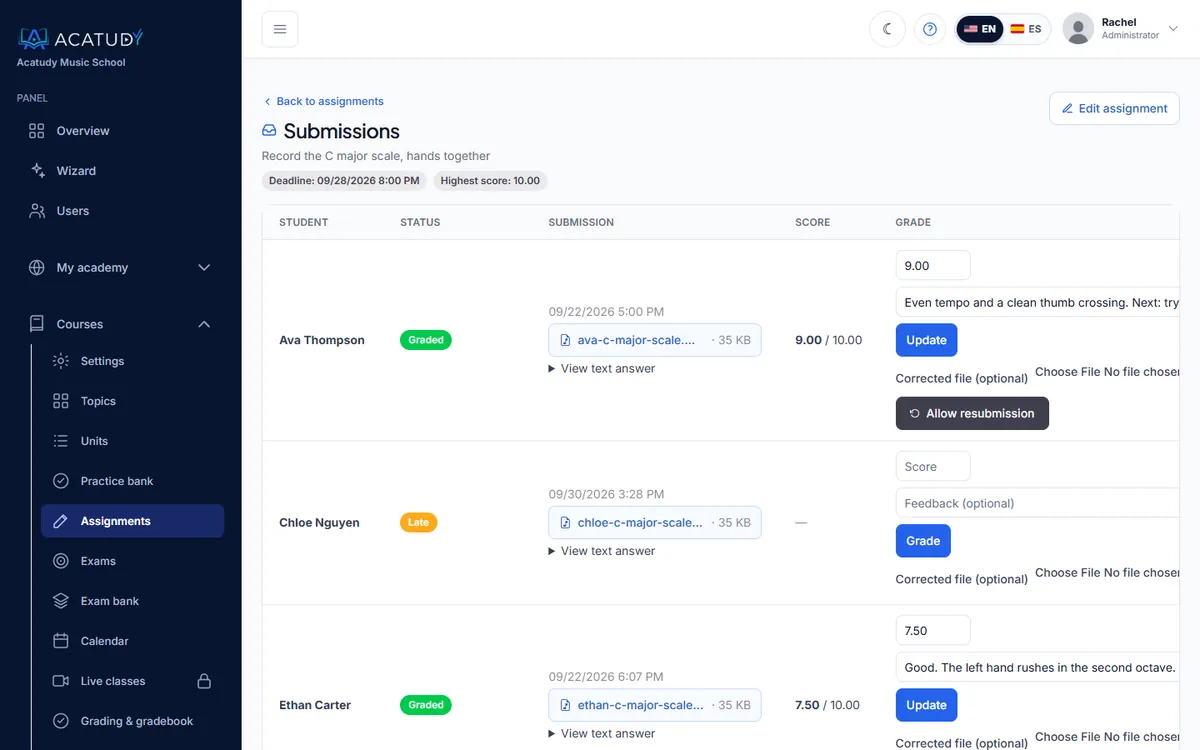Switch language to ES
1200x750 pixels.
coord(1026,29)
